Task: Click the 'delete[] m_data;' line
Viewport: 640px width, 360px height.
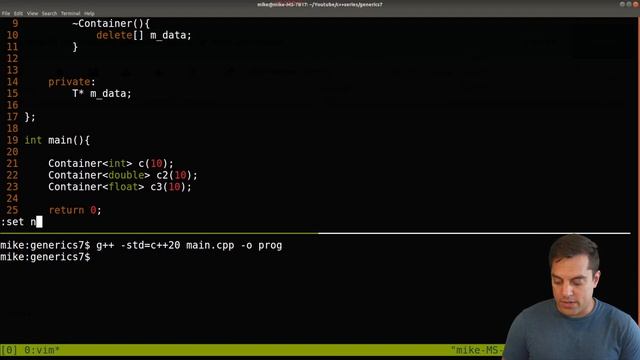Action: tap(144, 35)
